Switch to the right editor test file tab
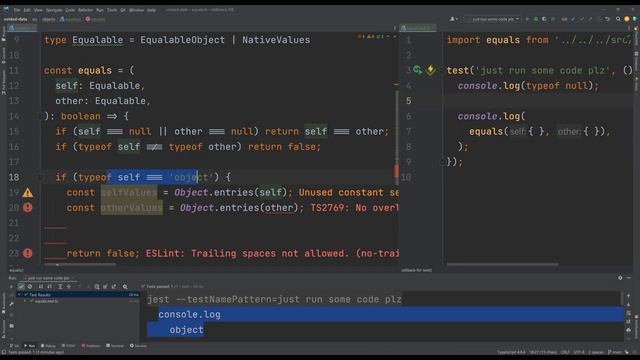Image resolution: width=640 pixels, height=360 pixels. pos(418,28)
